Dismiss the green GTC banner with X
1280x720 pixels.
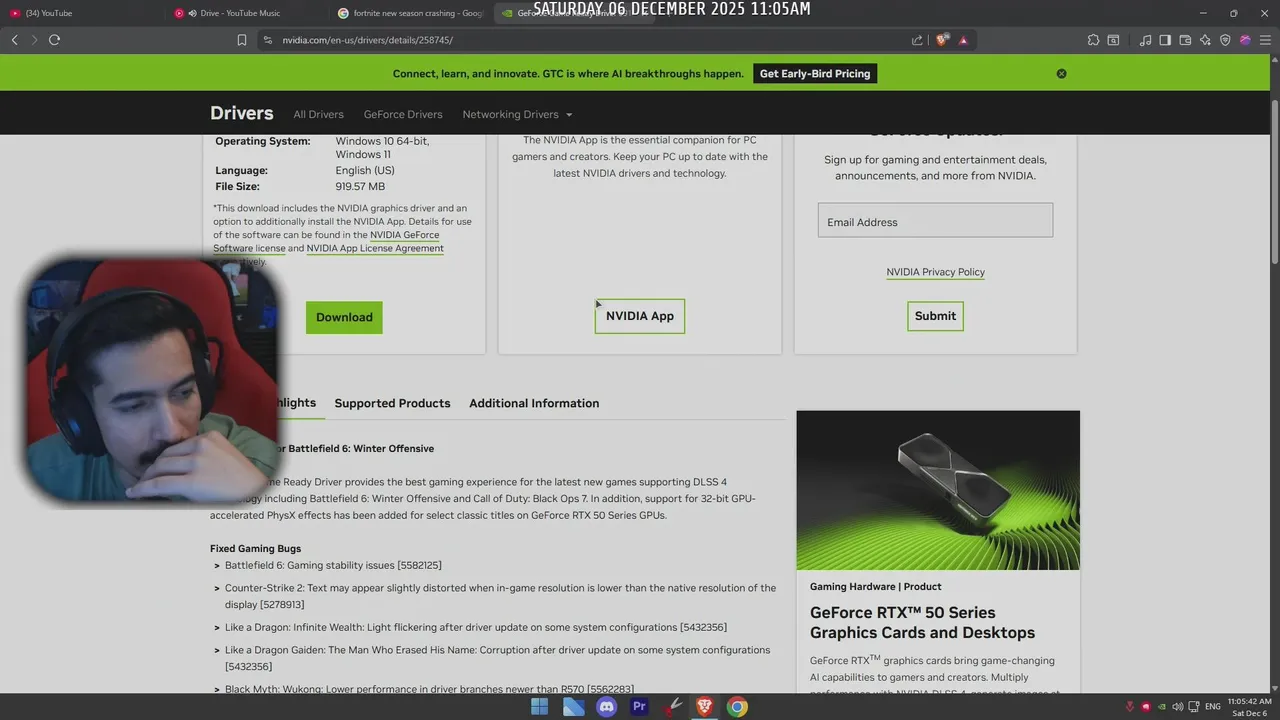coord(1061,74)
